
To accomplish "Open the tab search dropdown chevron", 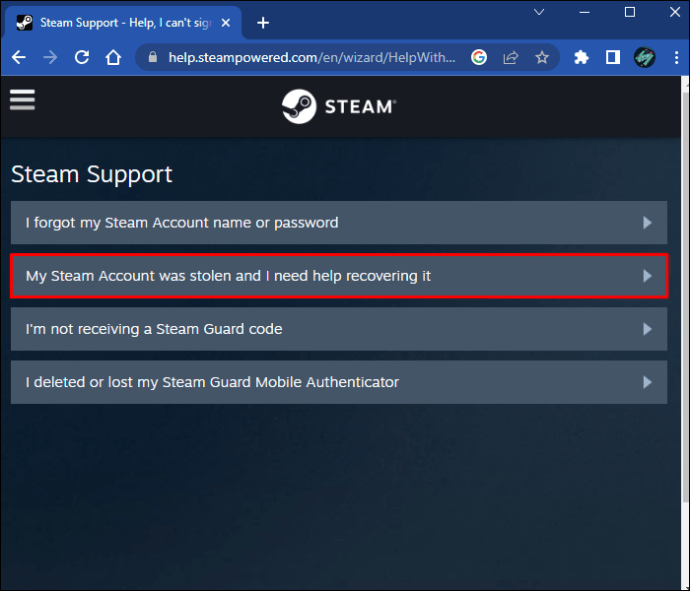I will 540,12.
